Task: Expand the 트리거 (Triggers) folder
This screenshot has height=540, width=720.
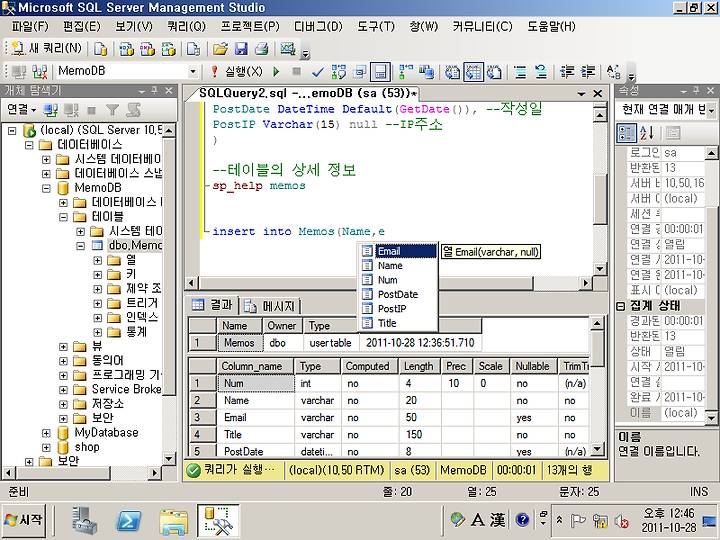Action: click(97, 304)
